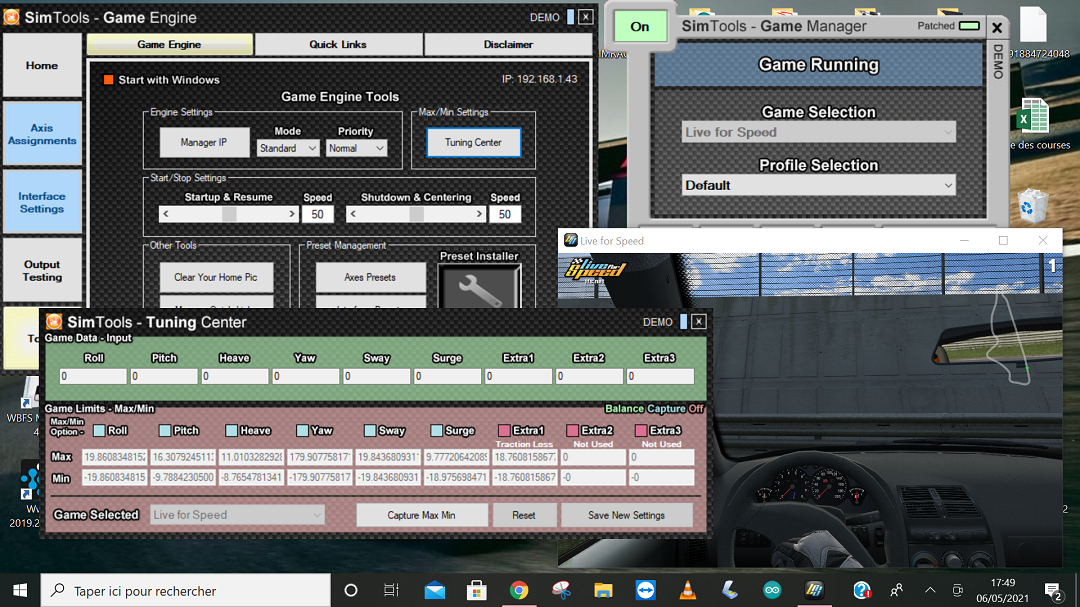Open the People icon in system tray
Image resolution: width=1080 pixels, height=607 pixels.
point(896,590)
